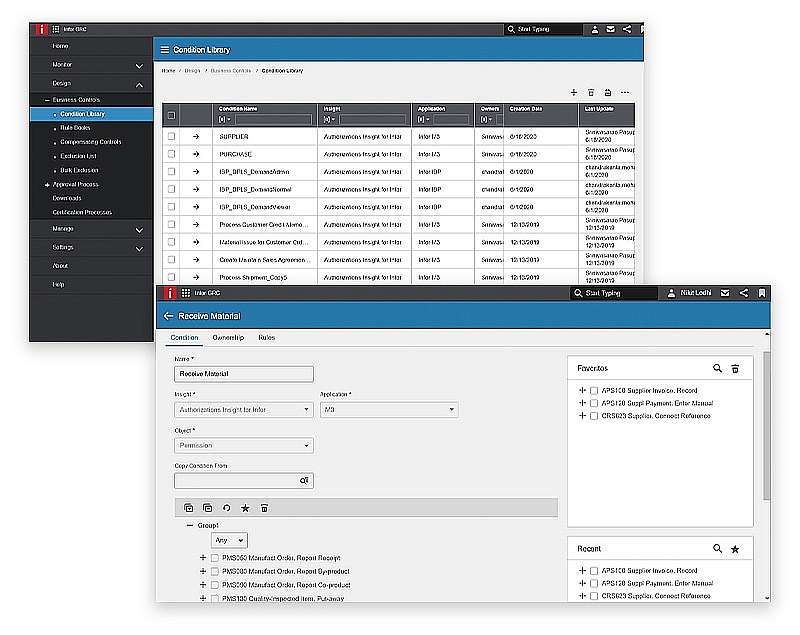Tick the checkbox for the SUPPLIER row
This screenshot has width=800, height=635.
(x=171, y=137)
